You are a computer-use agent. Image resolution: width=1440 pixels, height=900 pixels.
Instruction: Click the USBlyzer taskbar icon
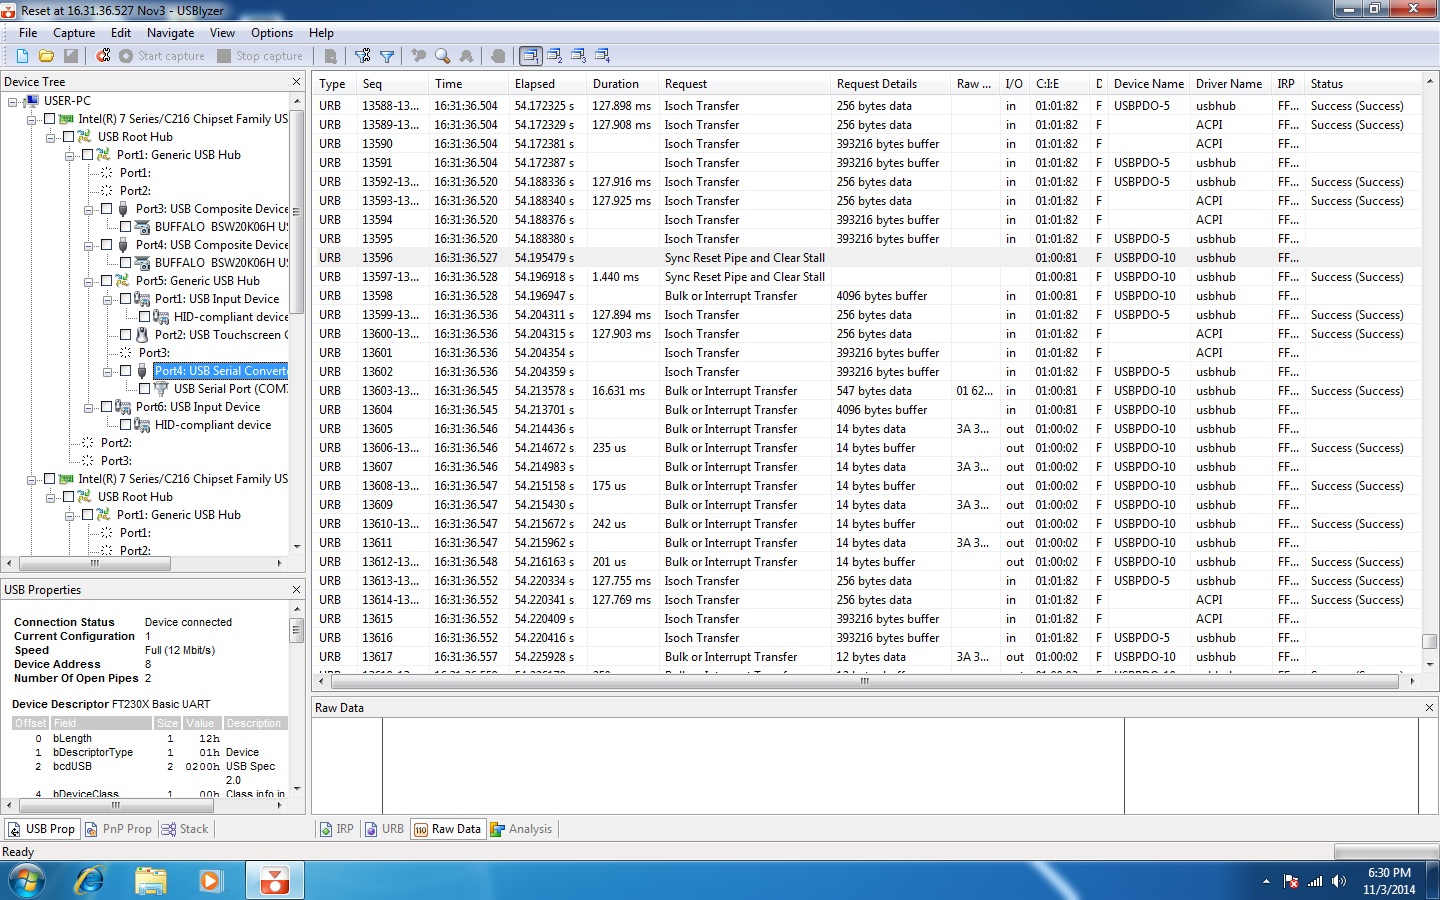pos(274,881)
